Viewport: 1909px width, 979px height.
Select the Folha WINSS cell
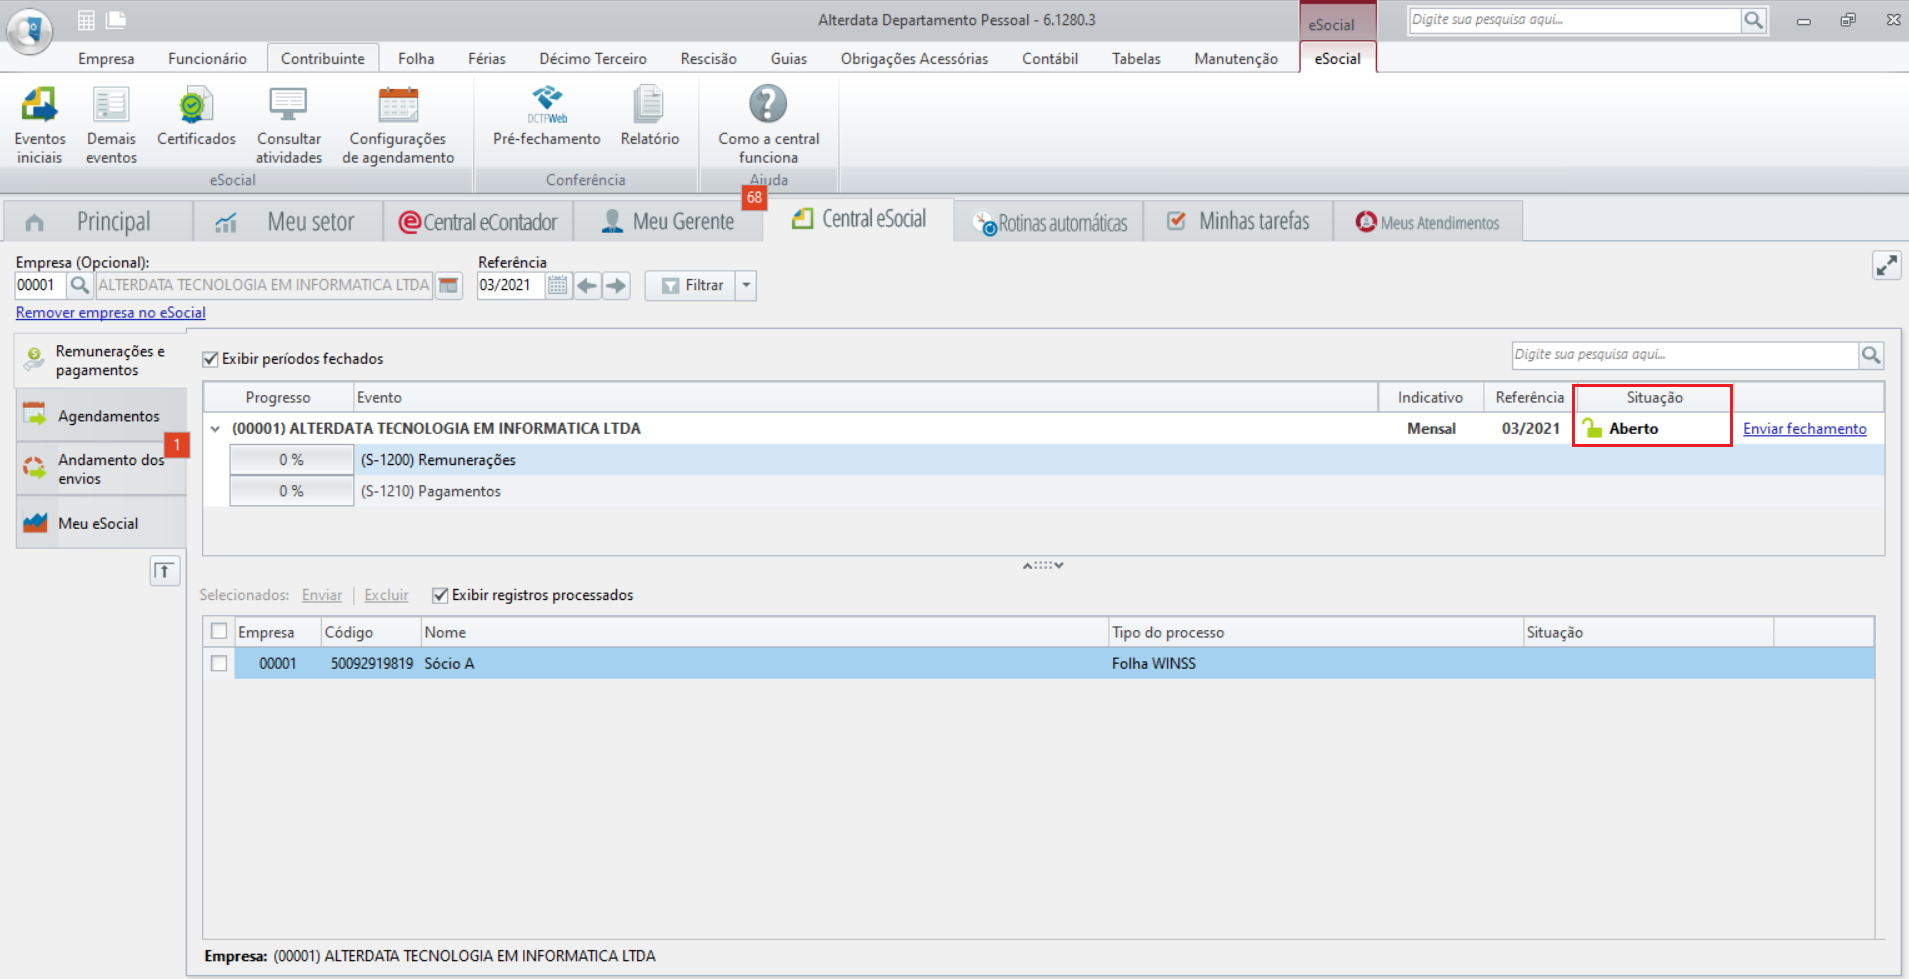[x=1315, y=663]
